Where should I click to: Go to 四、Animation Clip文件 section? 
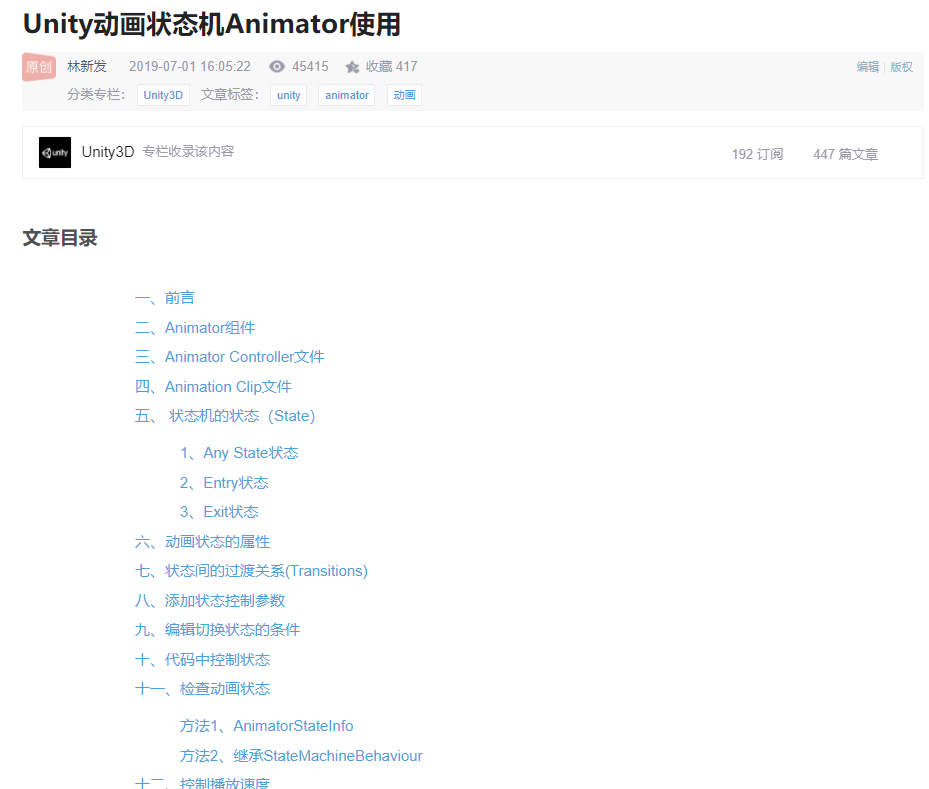pos(213,387)
